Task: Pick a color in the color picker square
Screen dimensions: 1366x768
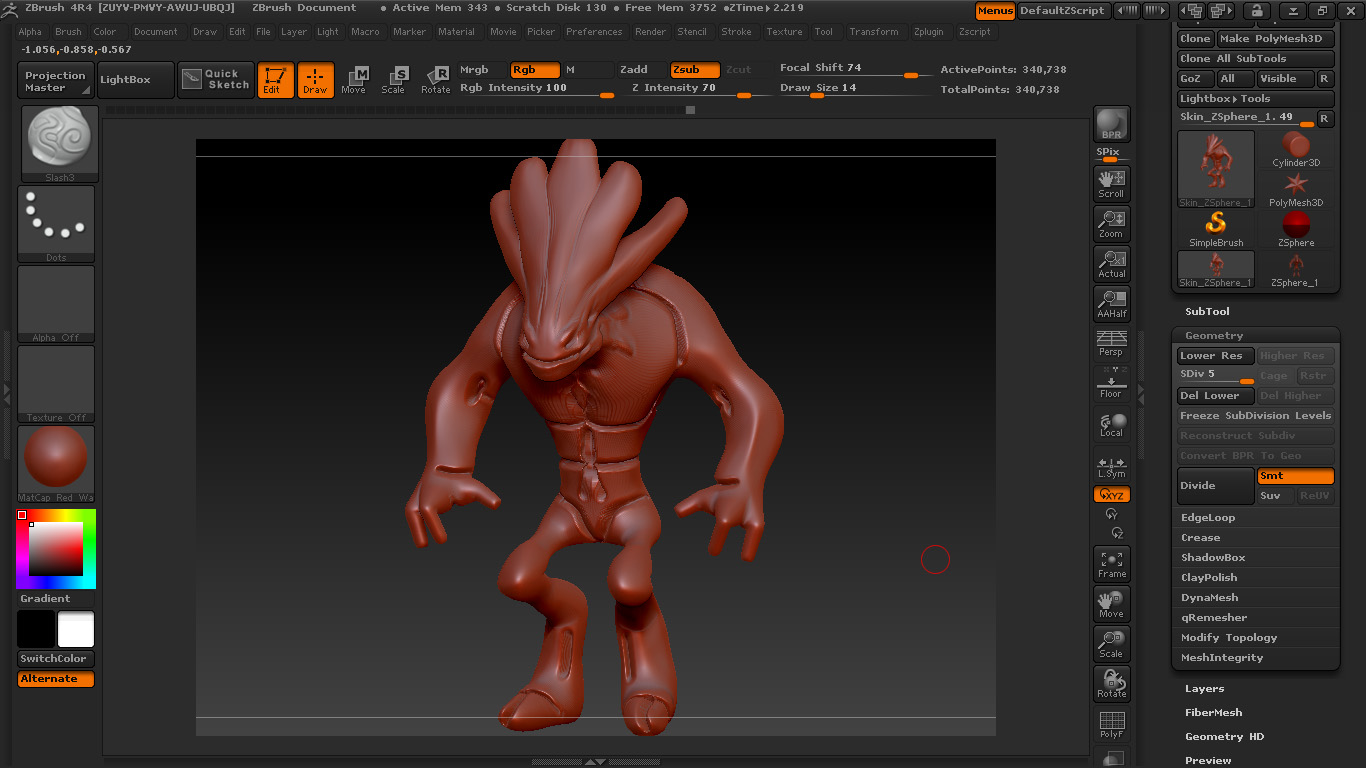Action: coord(55,548)
